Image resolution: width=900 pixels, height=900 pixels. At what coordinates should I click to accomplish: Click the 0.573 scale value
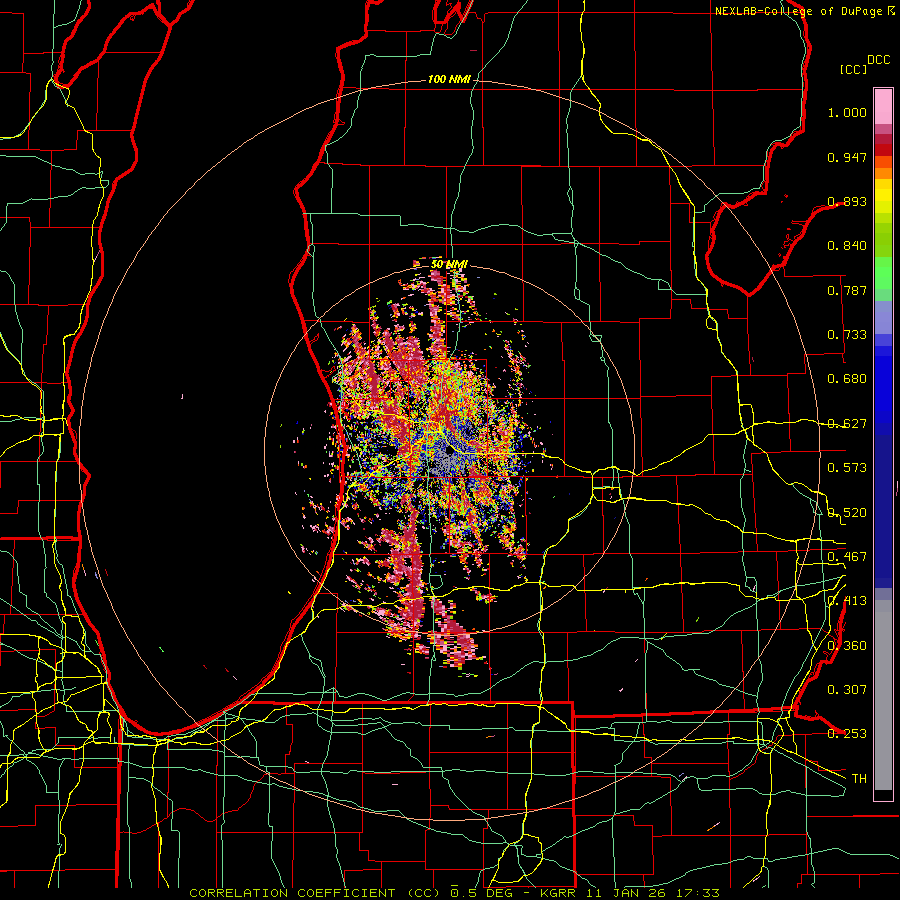(847, 468)
